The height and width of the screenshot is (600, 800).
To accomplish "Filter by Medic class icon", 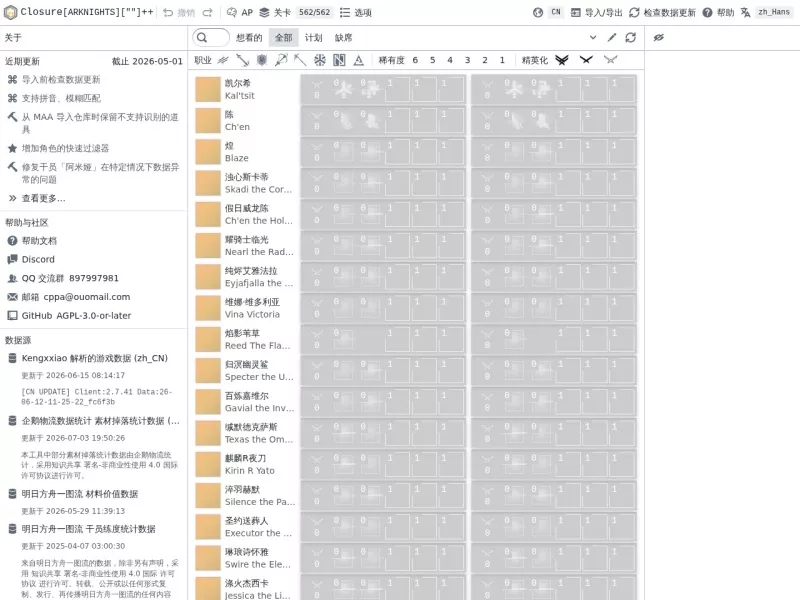I will pyautogui.click(x=320, y=60).
